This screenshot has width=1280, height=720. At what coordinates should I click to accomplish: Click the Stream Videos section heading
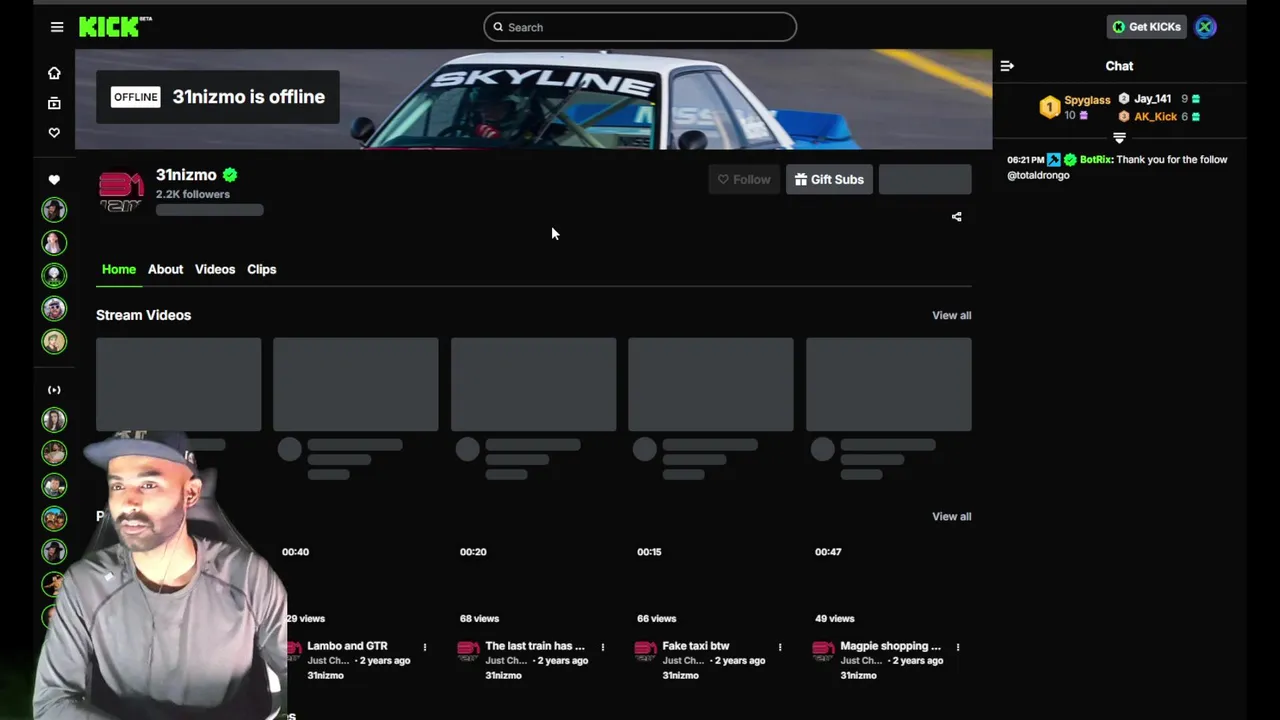tap(143, 315)
